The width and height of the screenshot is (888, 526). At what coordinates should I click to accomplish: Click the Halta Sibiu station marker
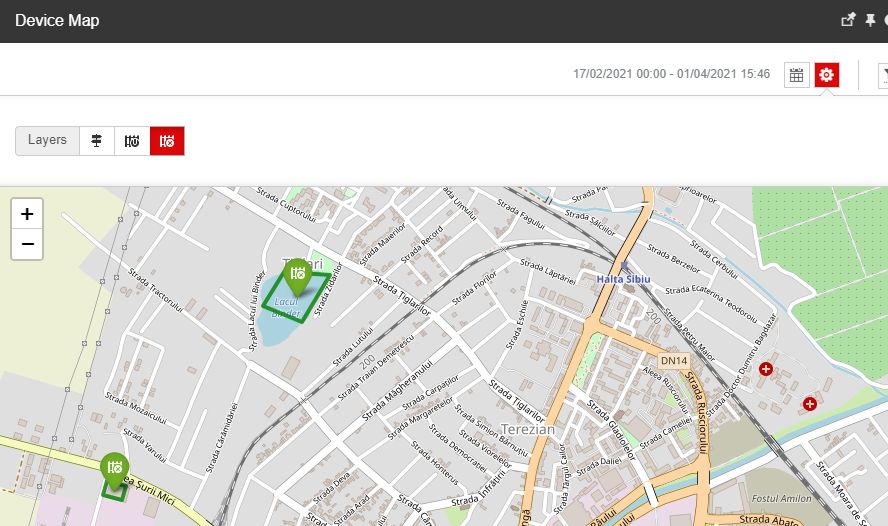tap(624, 267)
